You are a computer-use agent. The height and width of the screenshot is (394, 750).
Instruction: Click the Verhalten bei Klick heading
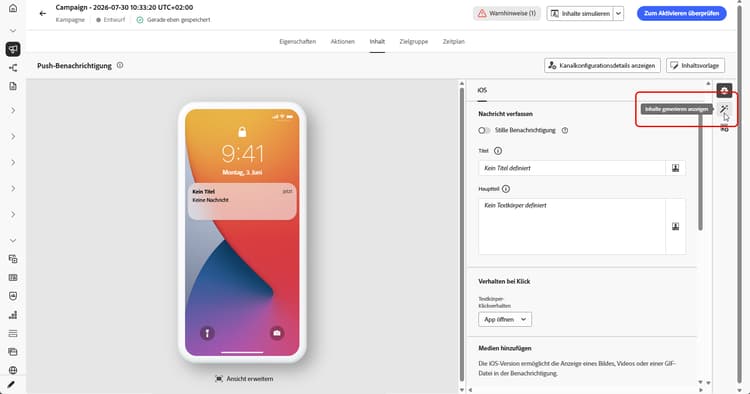[504, 282]
